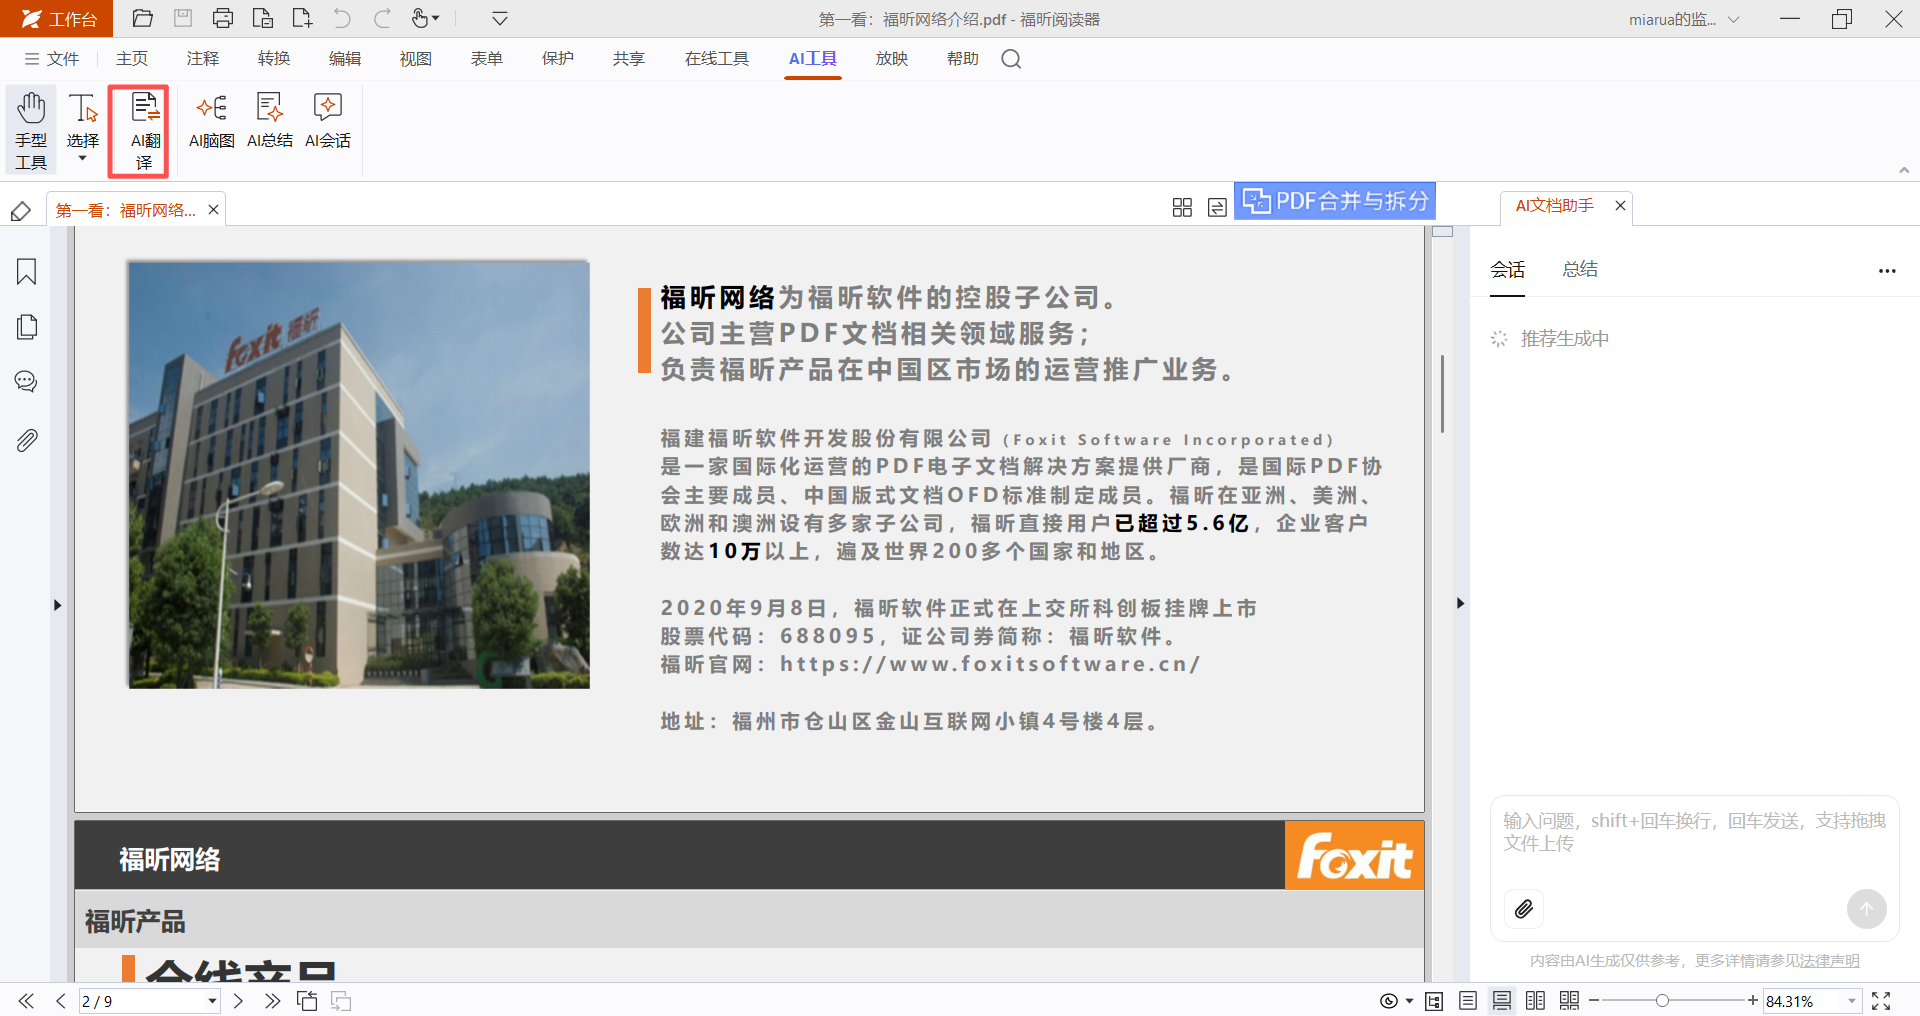Go to the previous page

61,1001
